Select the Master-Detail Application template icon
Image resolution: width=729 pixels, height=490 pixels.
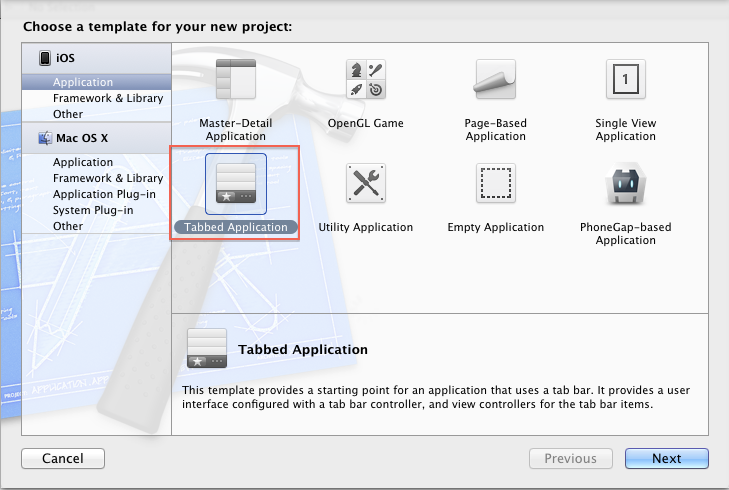[x=236, y=79]
